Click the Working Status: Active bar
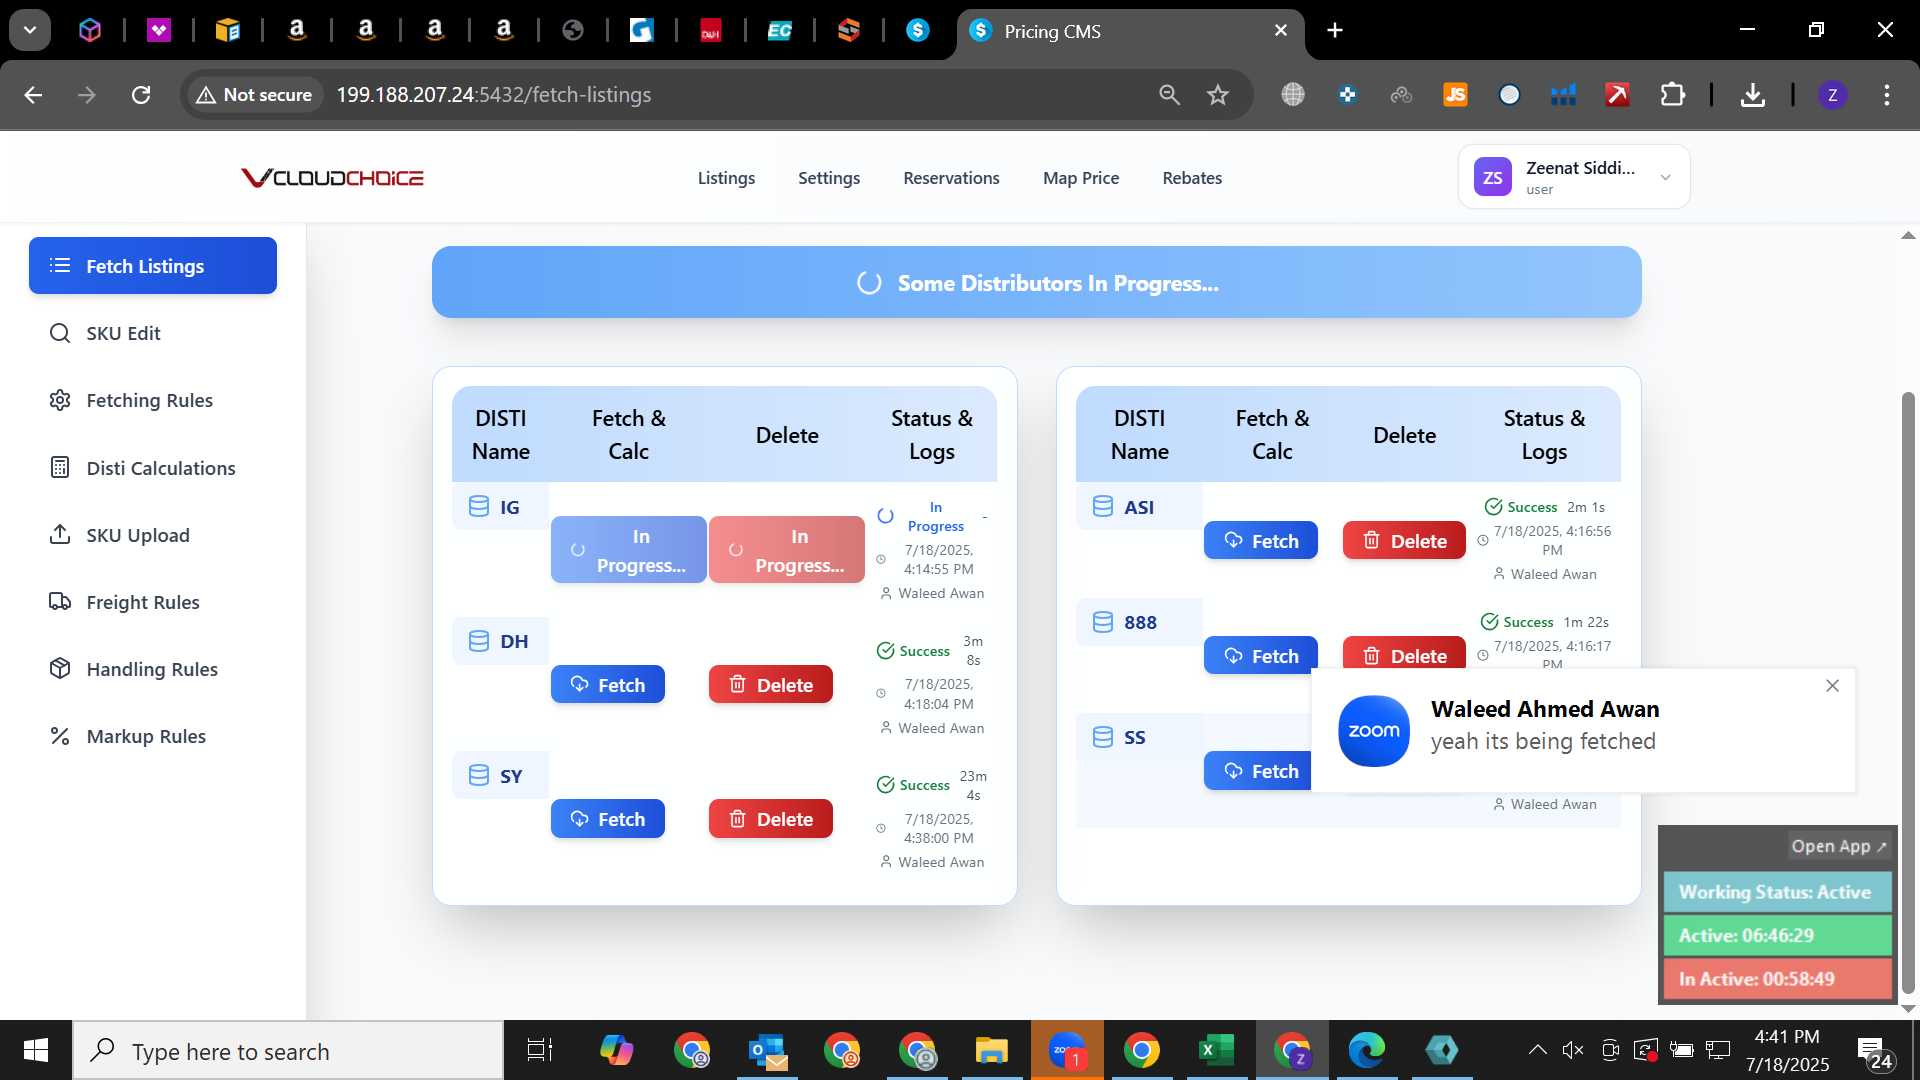The width and height of the screenshot is (1920, 1080). [1777, 892]
